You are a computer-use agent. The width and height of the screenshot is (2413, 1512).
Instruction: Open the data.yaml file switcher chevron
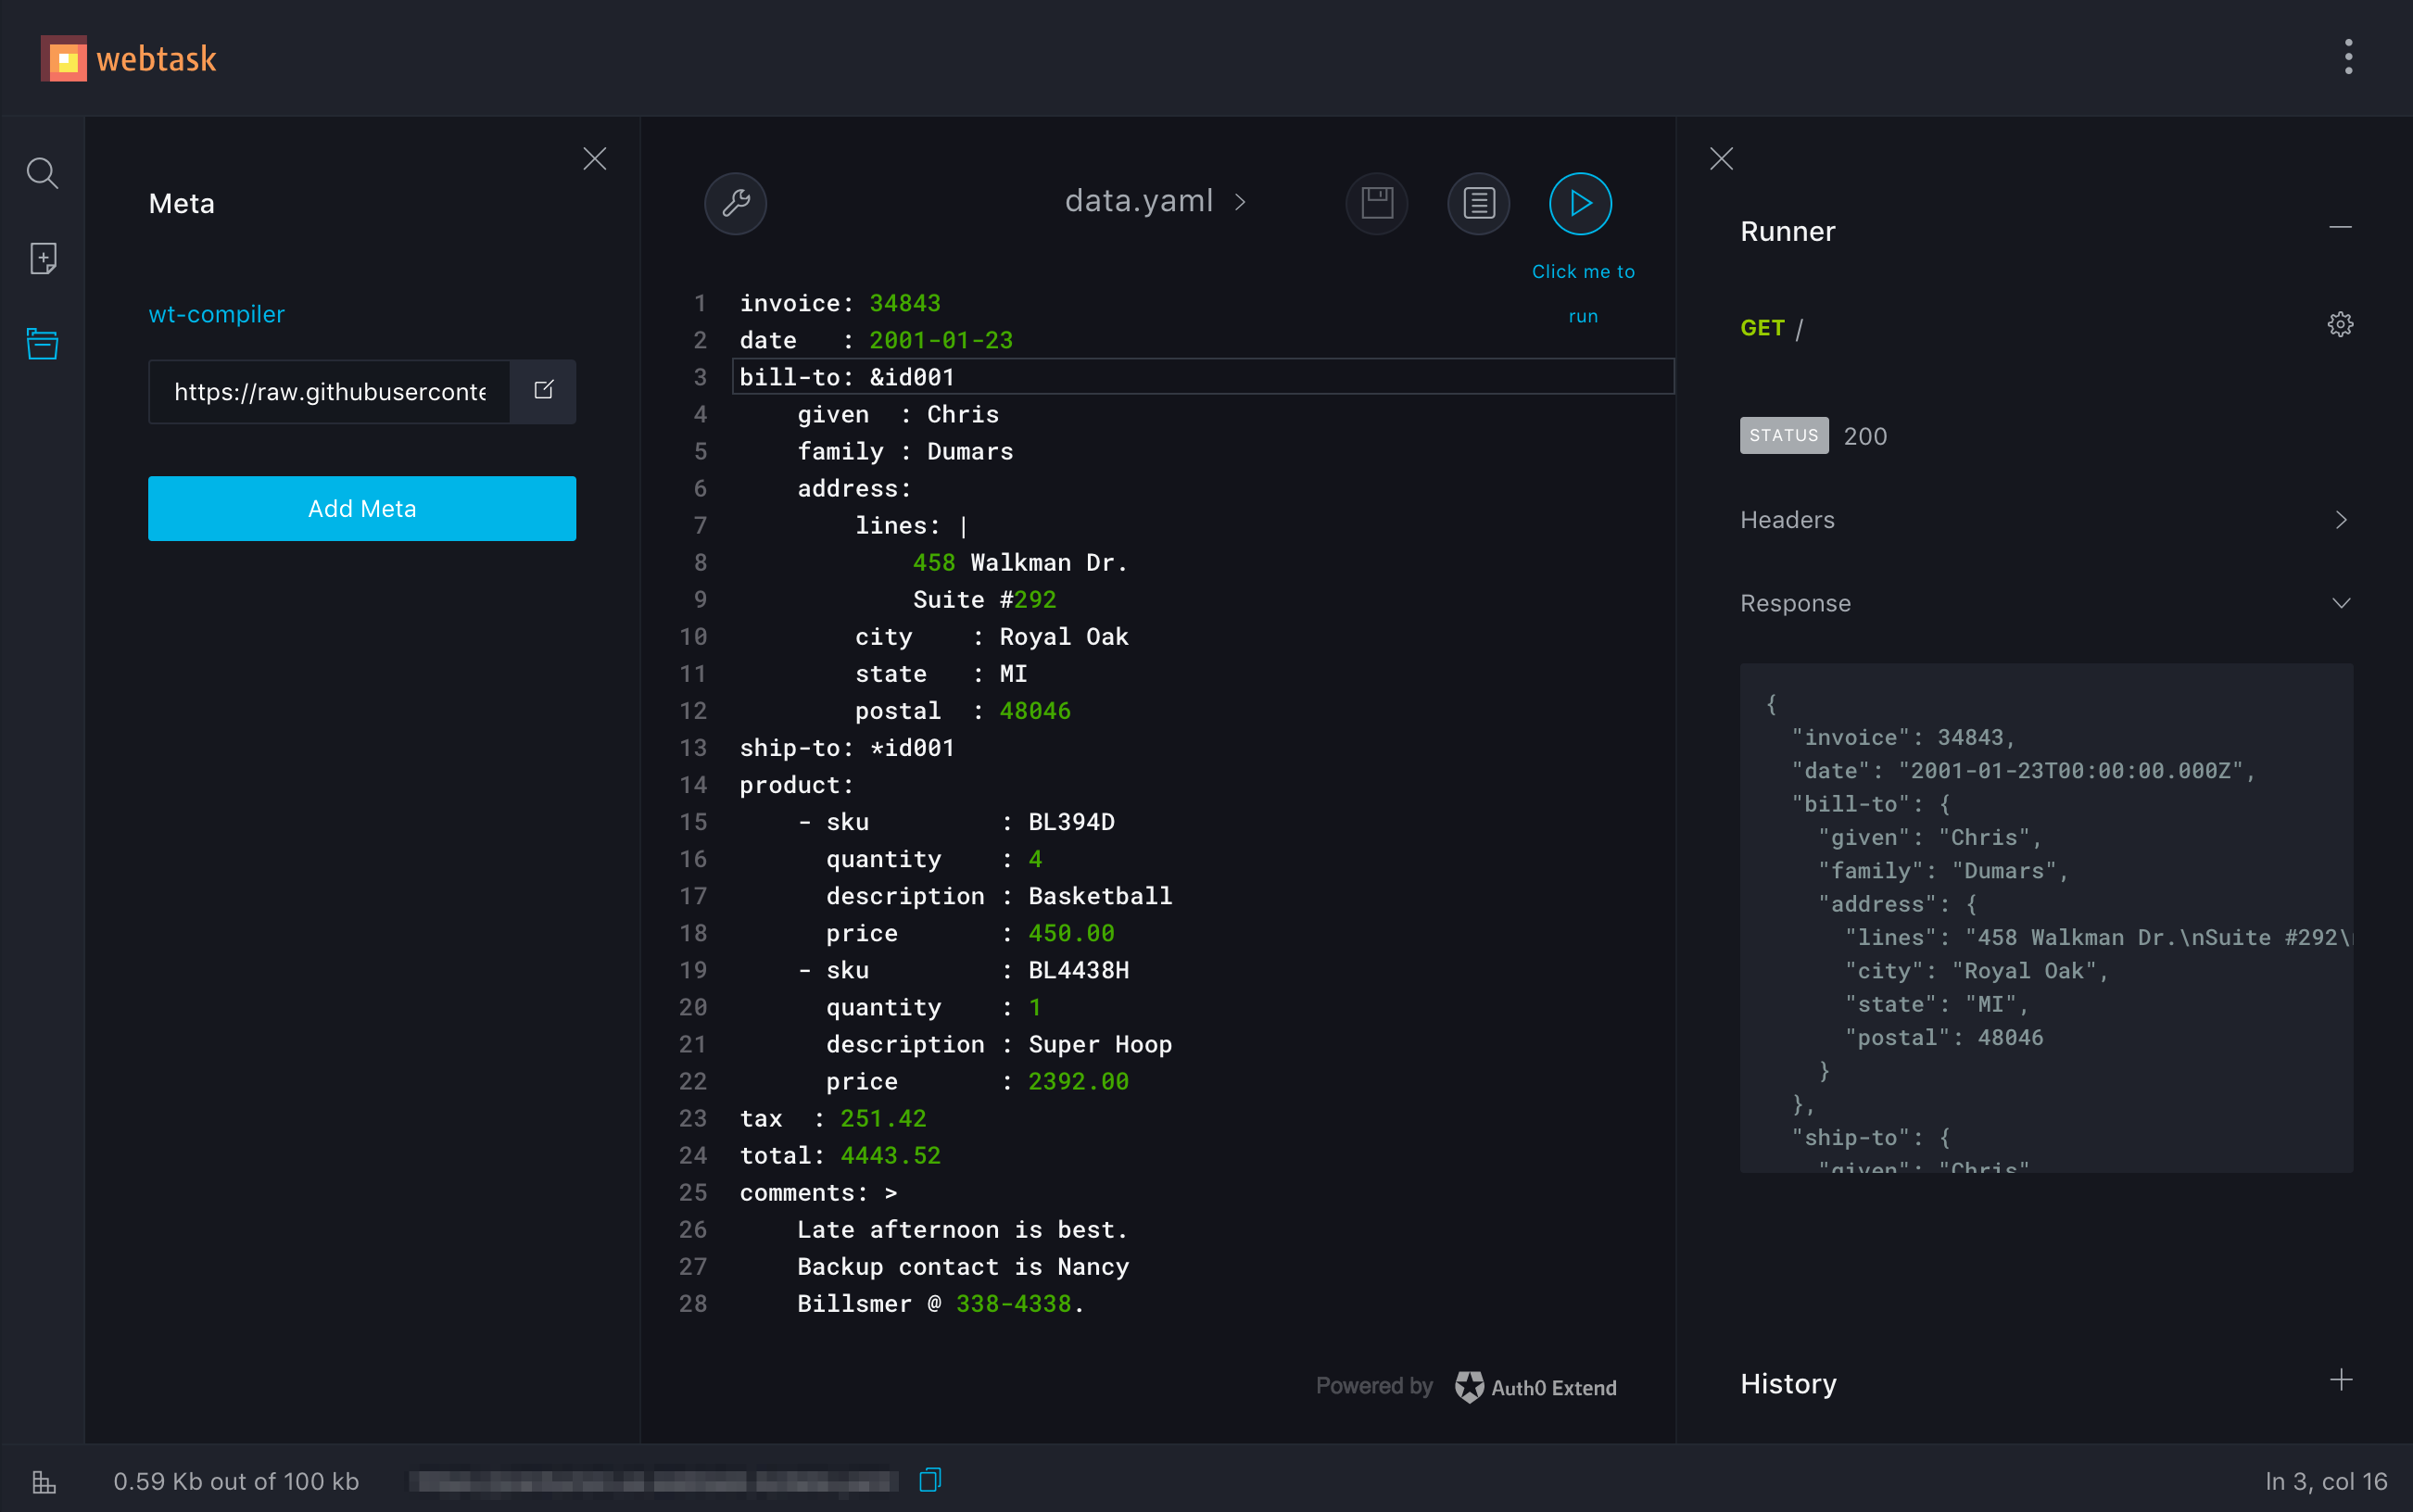[x=1241, y=202]
